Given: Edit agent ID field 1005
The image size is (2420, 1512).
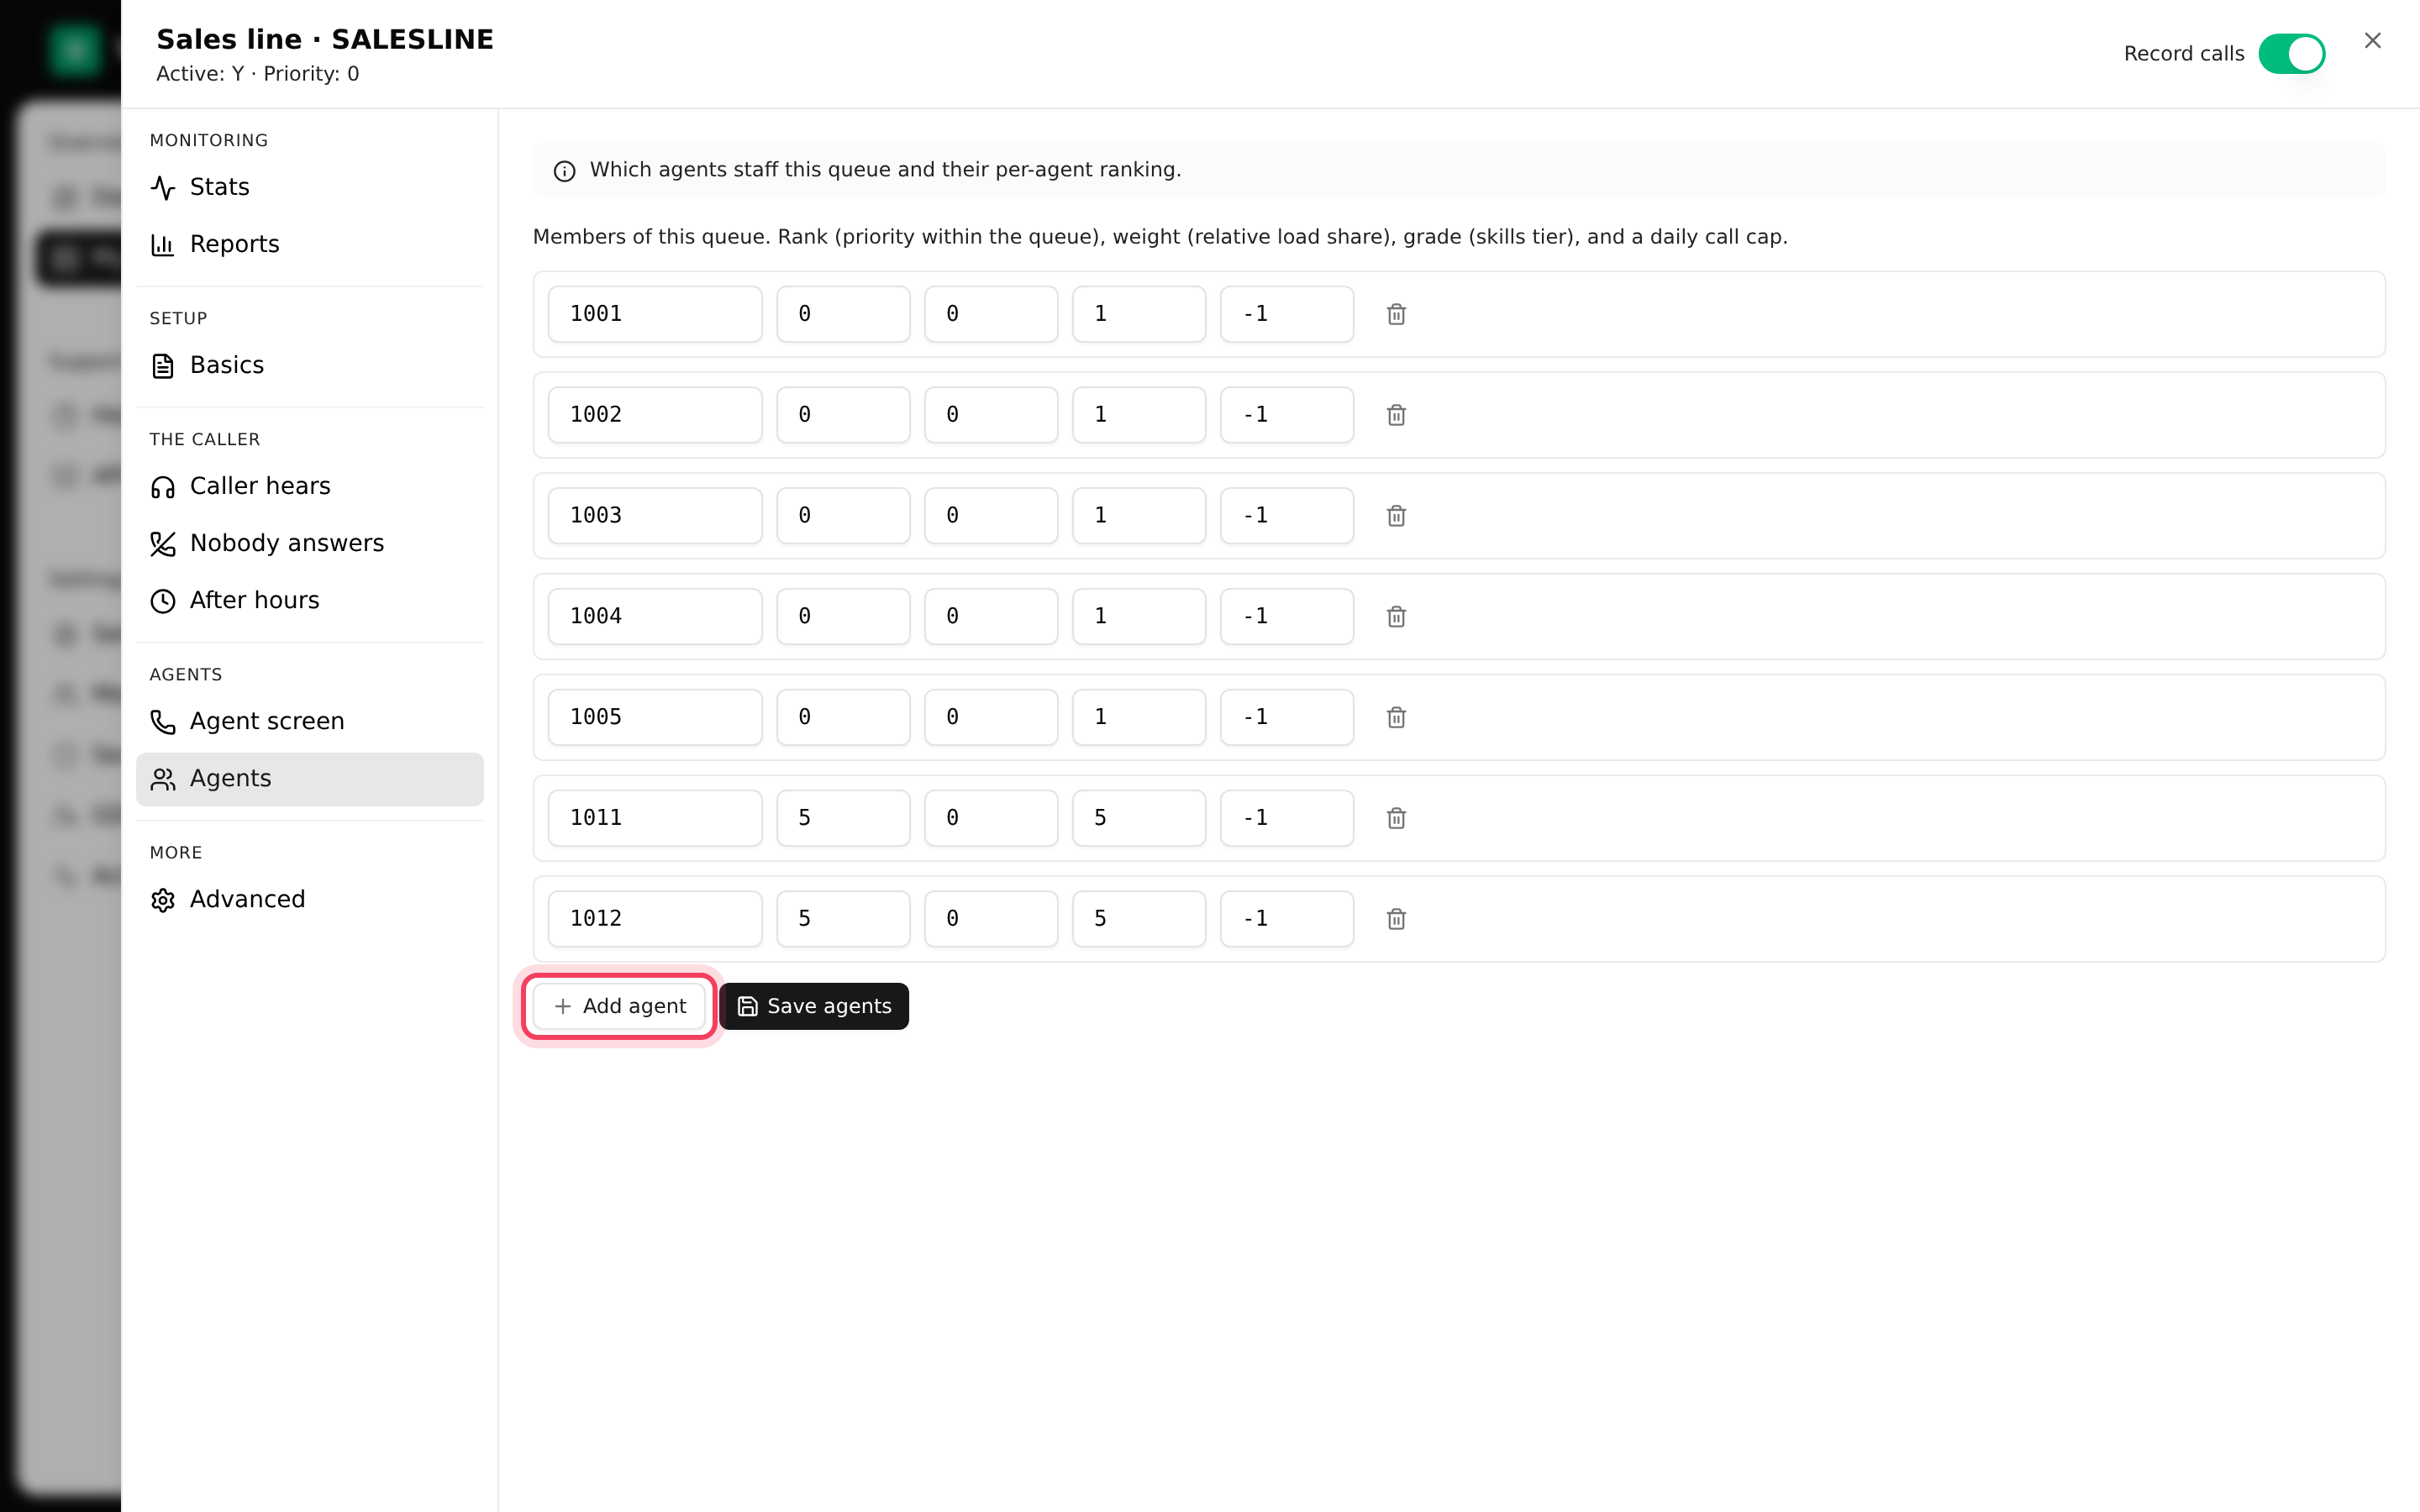Looking at the screenshot, I should click(x=655, y=717).
